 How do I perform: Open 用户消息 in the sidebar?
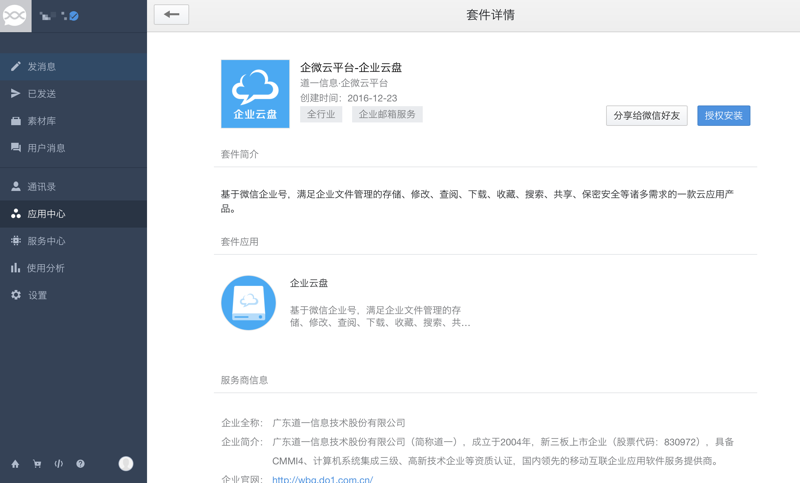tap(73, 148)
